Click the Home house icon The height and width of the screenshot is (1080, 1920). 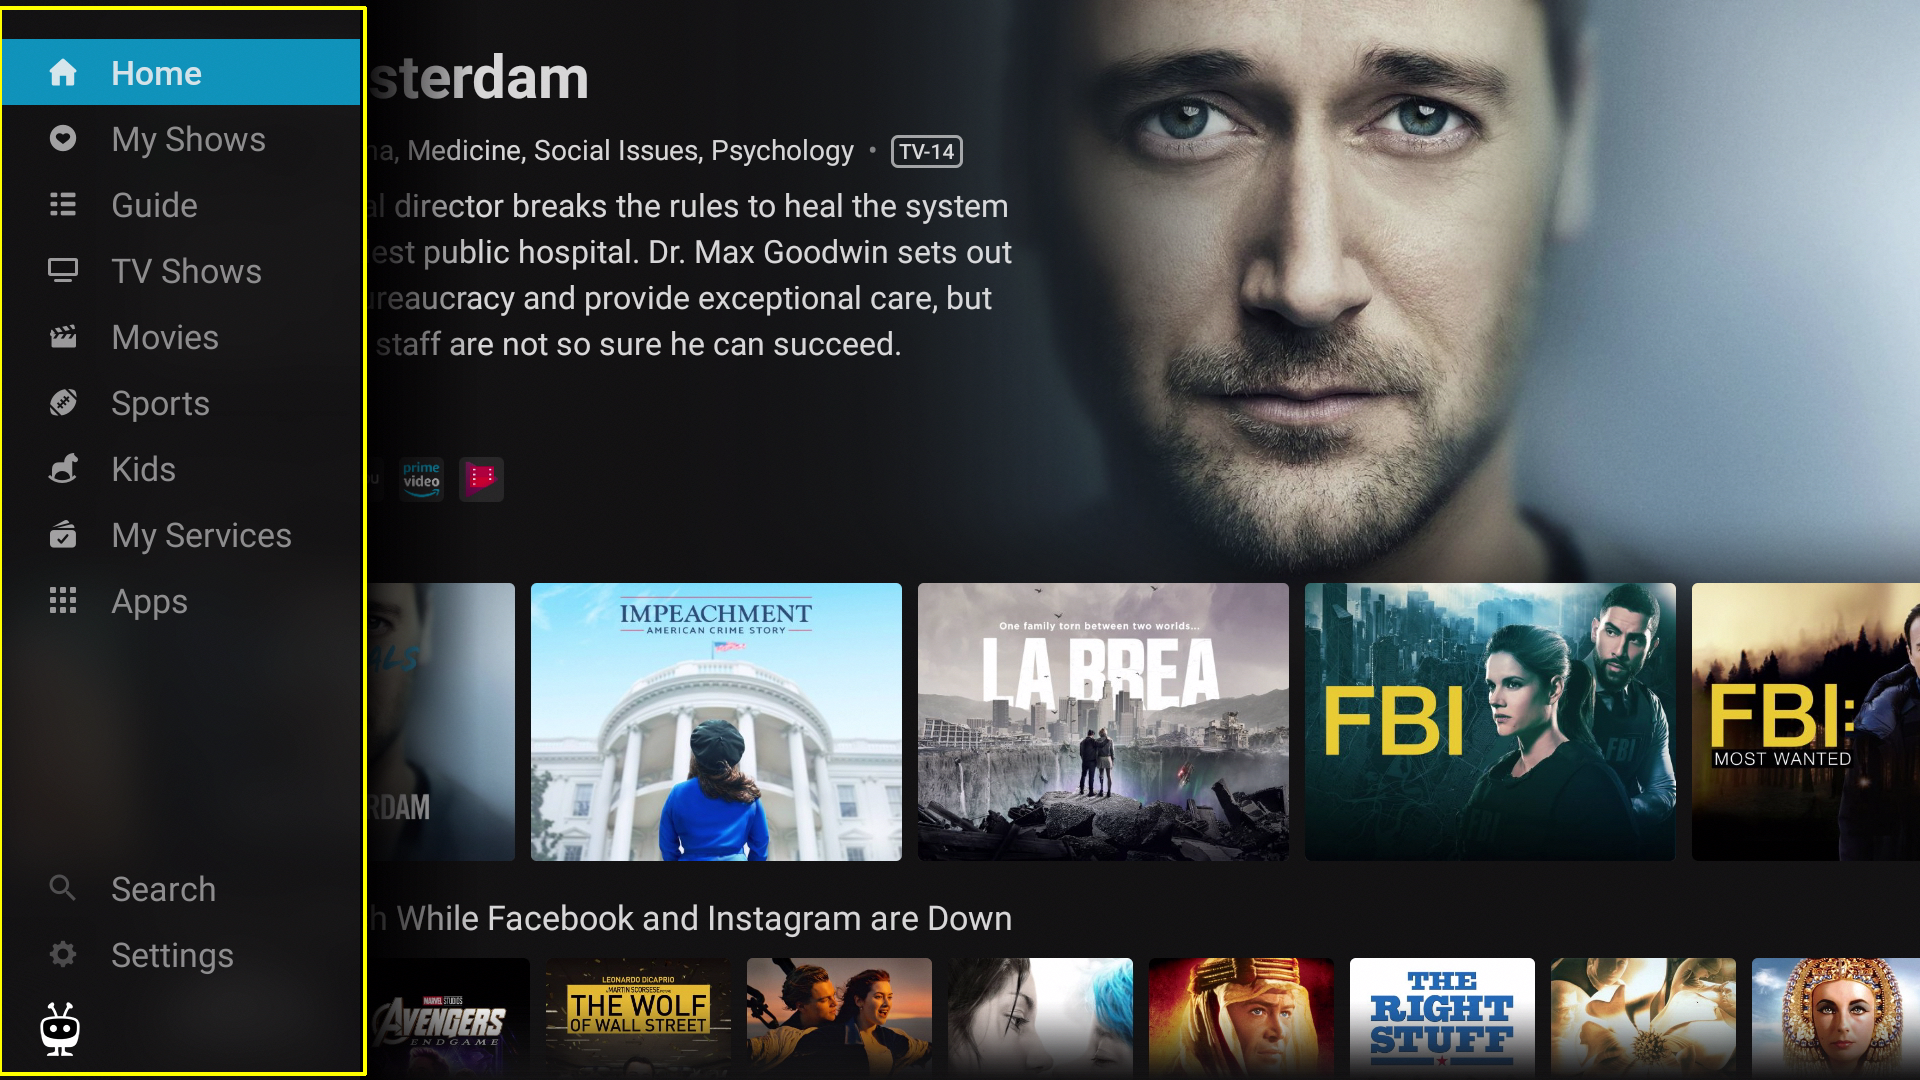pyautogui.click(x=63, y=72)
